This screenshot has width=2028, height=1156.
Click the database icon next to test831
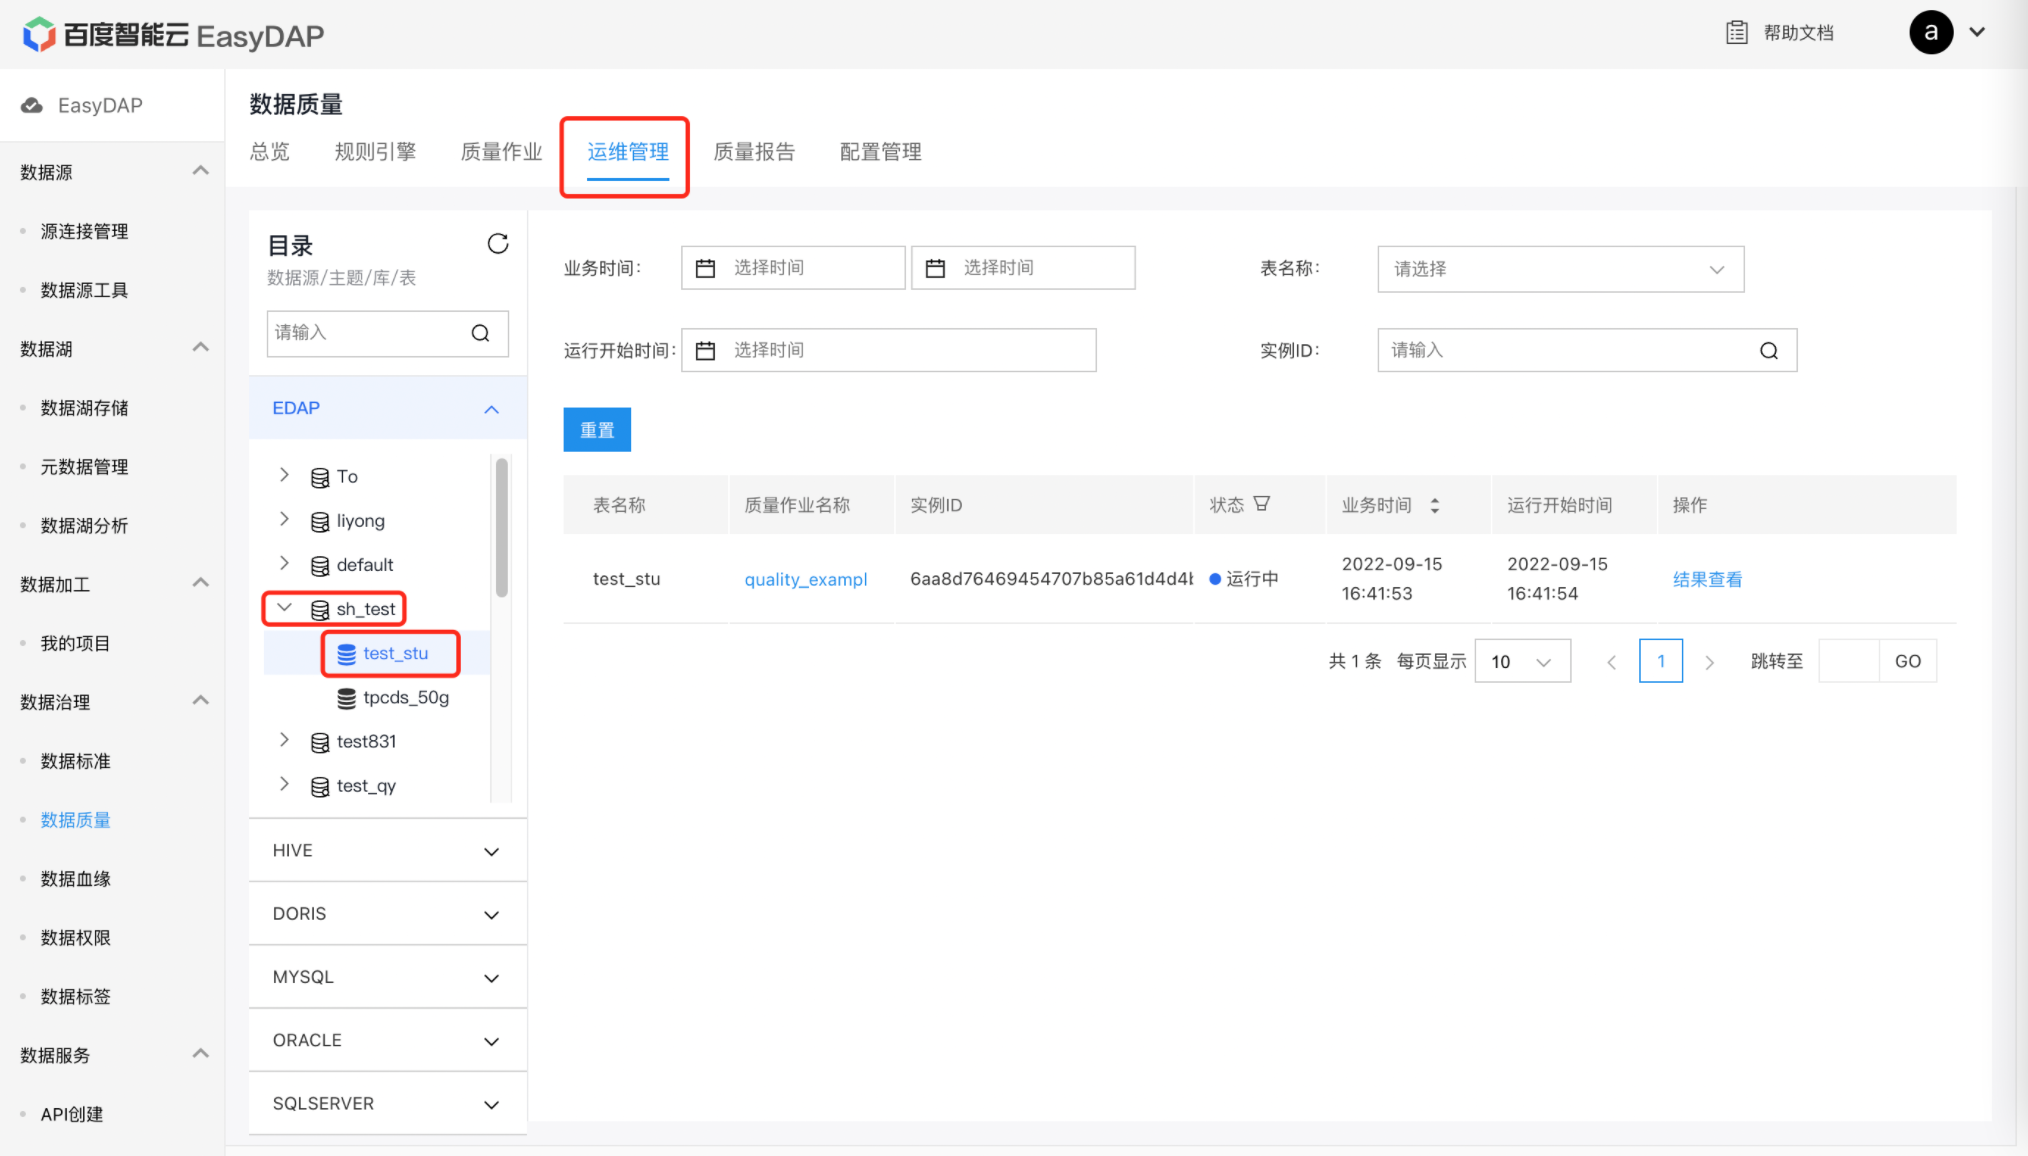[320, 742]
